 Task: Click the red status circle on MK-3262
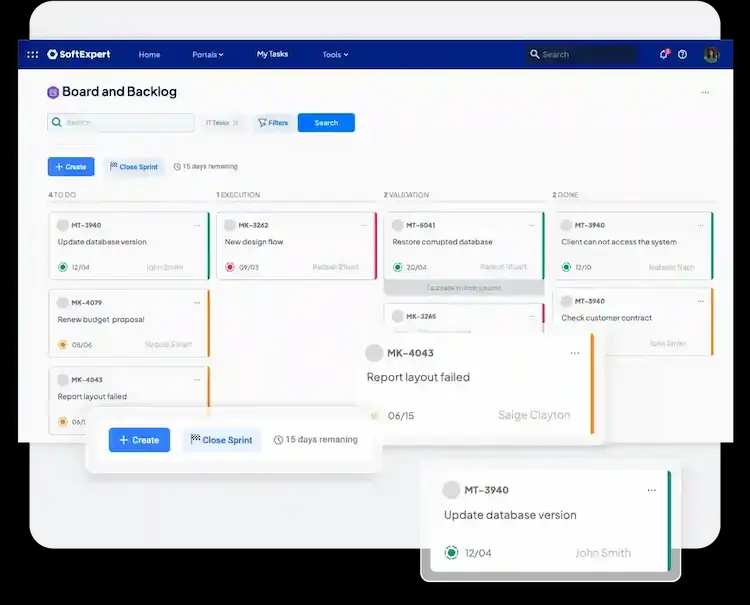230,267
